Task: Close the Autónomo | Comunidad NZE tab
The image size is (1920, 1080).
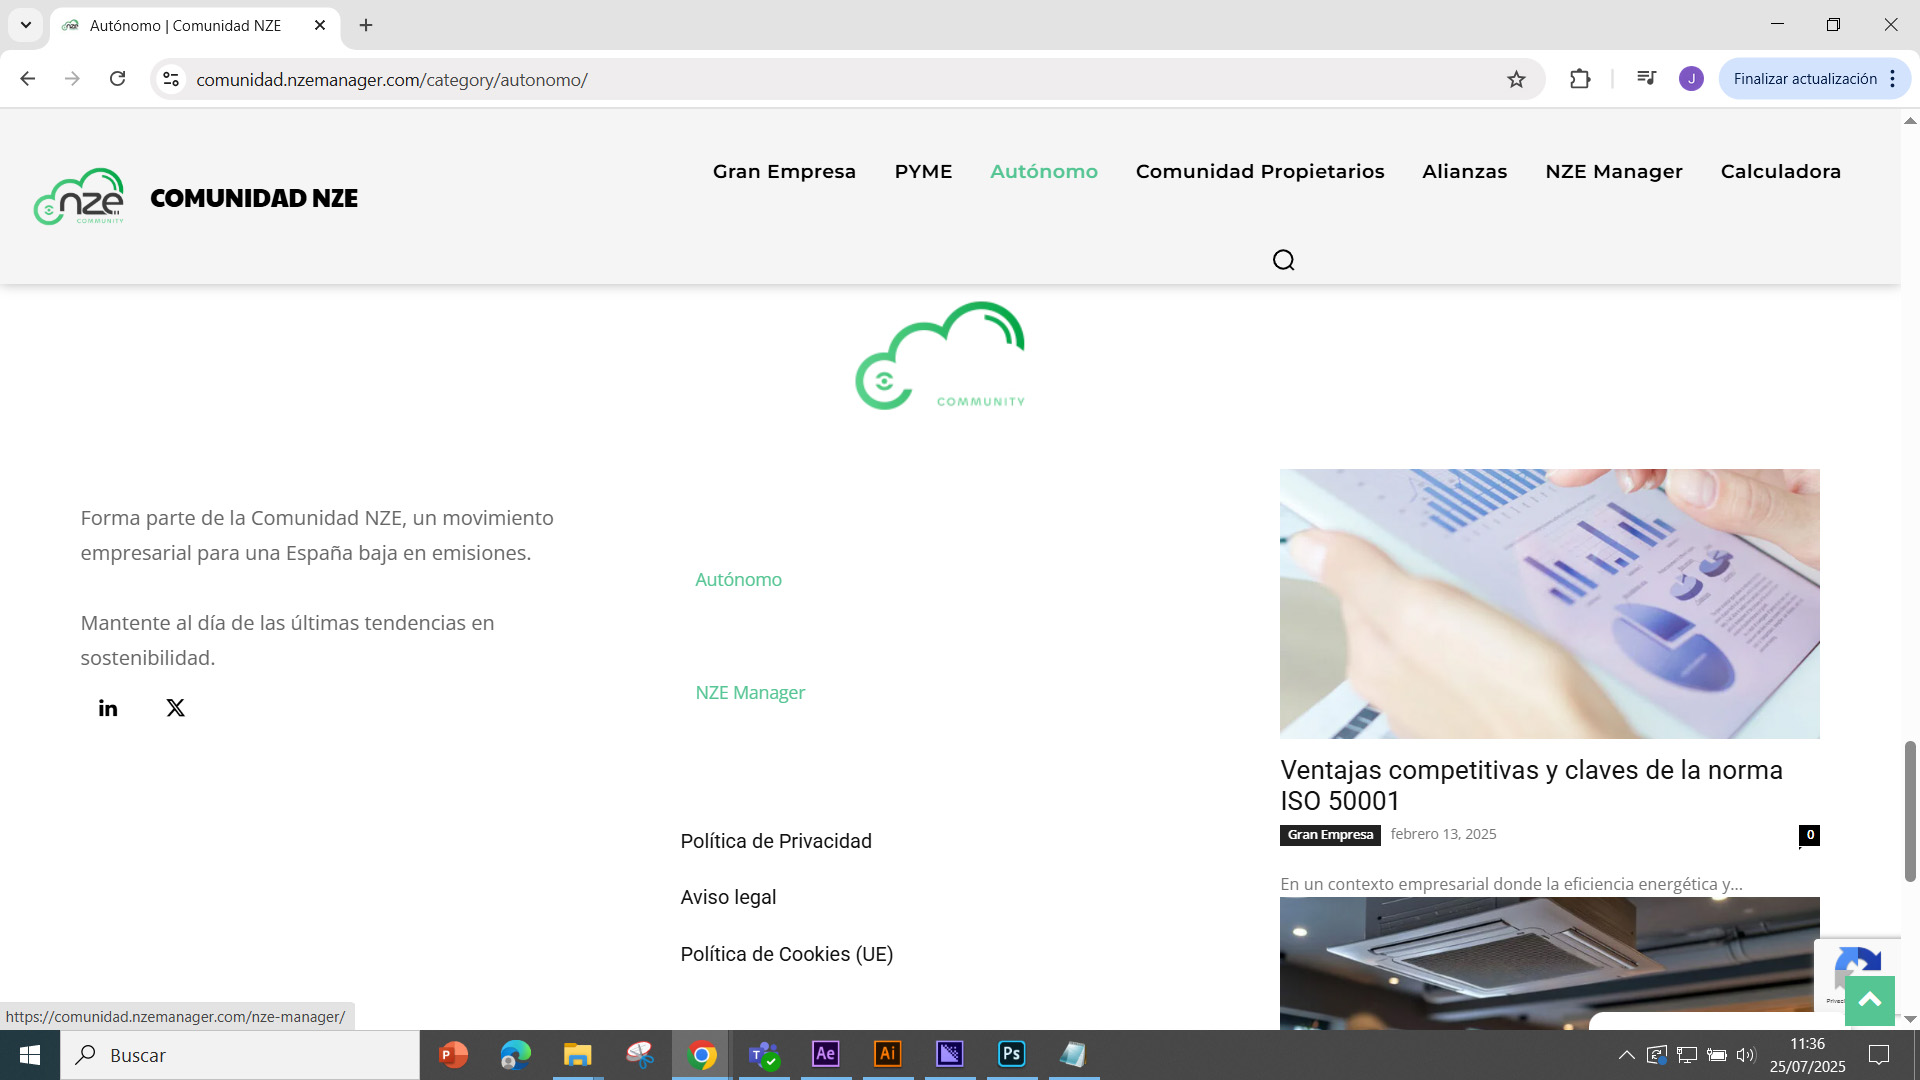Action: click(x=320, y=25)
